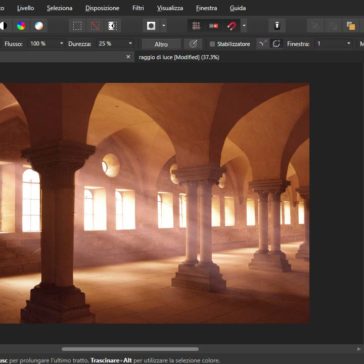364x364 pixels.
Task: Click the auto colors wheel icon
Action: 21,26
